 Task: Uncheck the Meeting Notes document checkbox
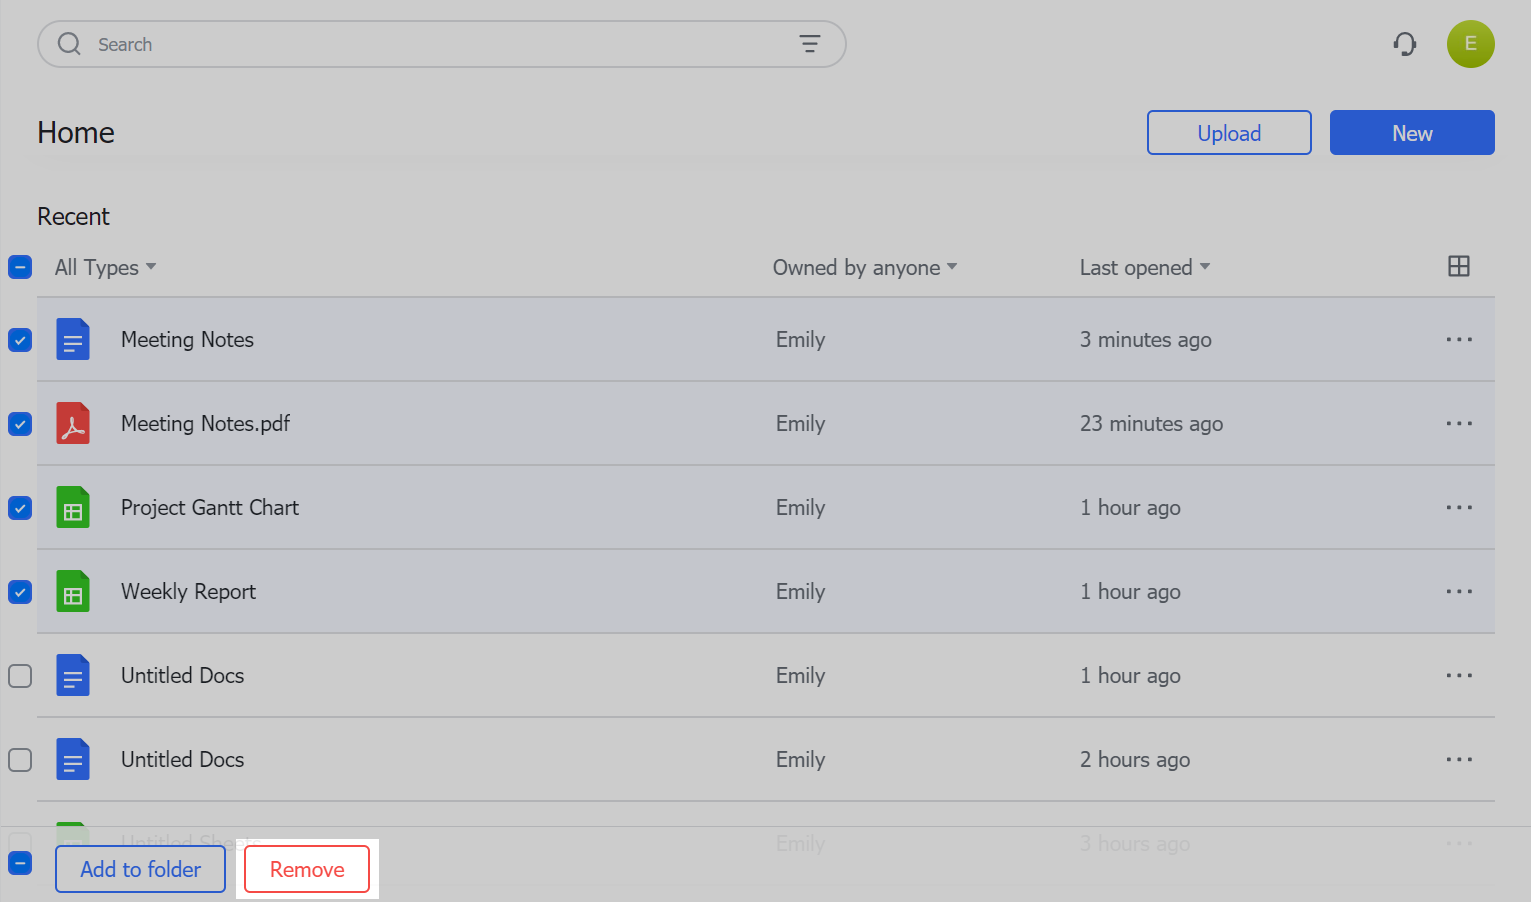point(20,340)
